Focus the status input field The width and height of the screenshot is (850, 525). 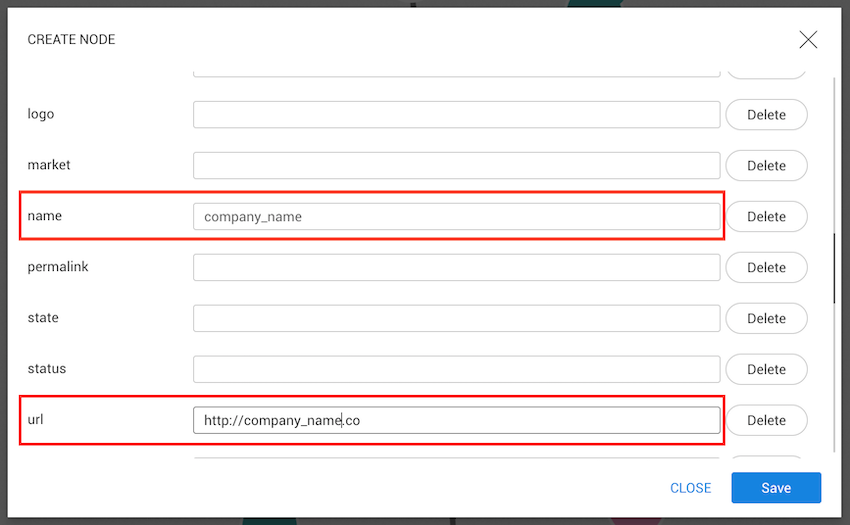click(x=456, y=370)
